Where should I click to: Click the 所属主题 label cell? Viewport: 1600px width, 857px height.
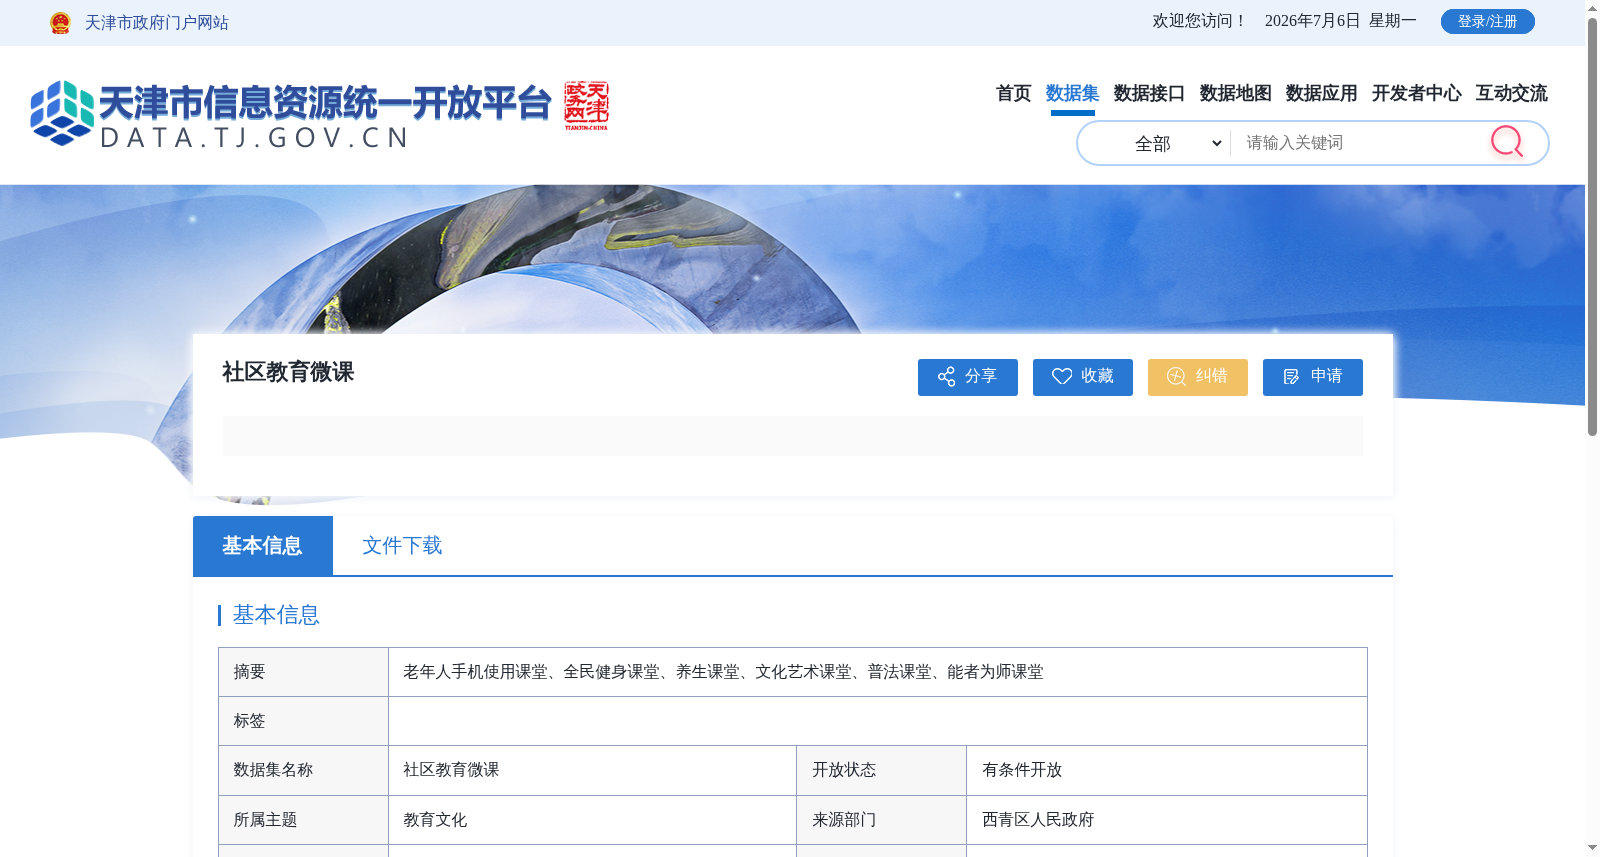303,820
